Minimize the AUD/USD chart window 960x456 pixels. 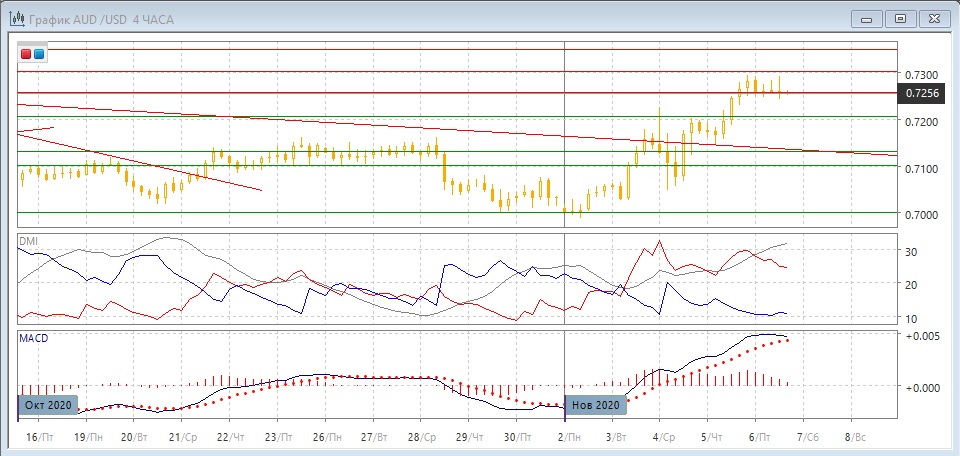pos(866,18)
